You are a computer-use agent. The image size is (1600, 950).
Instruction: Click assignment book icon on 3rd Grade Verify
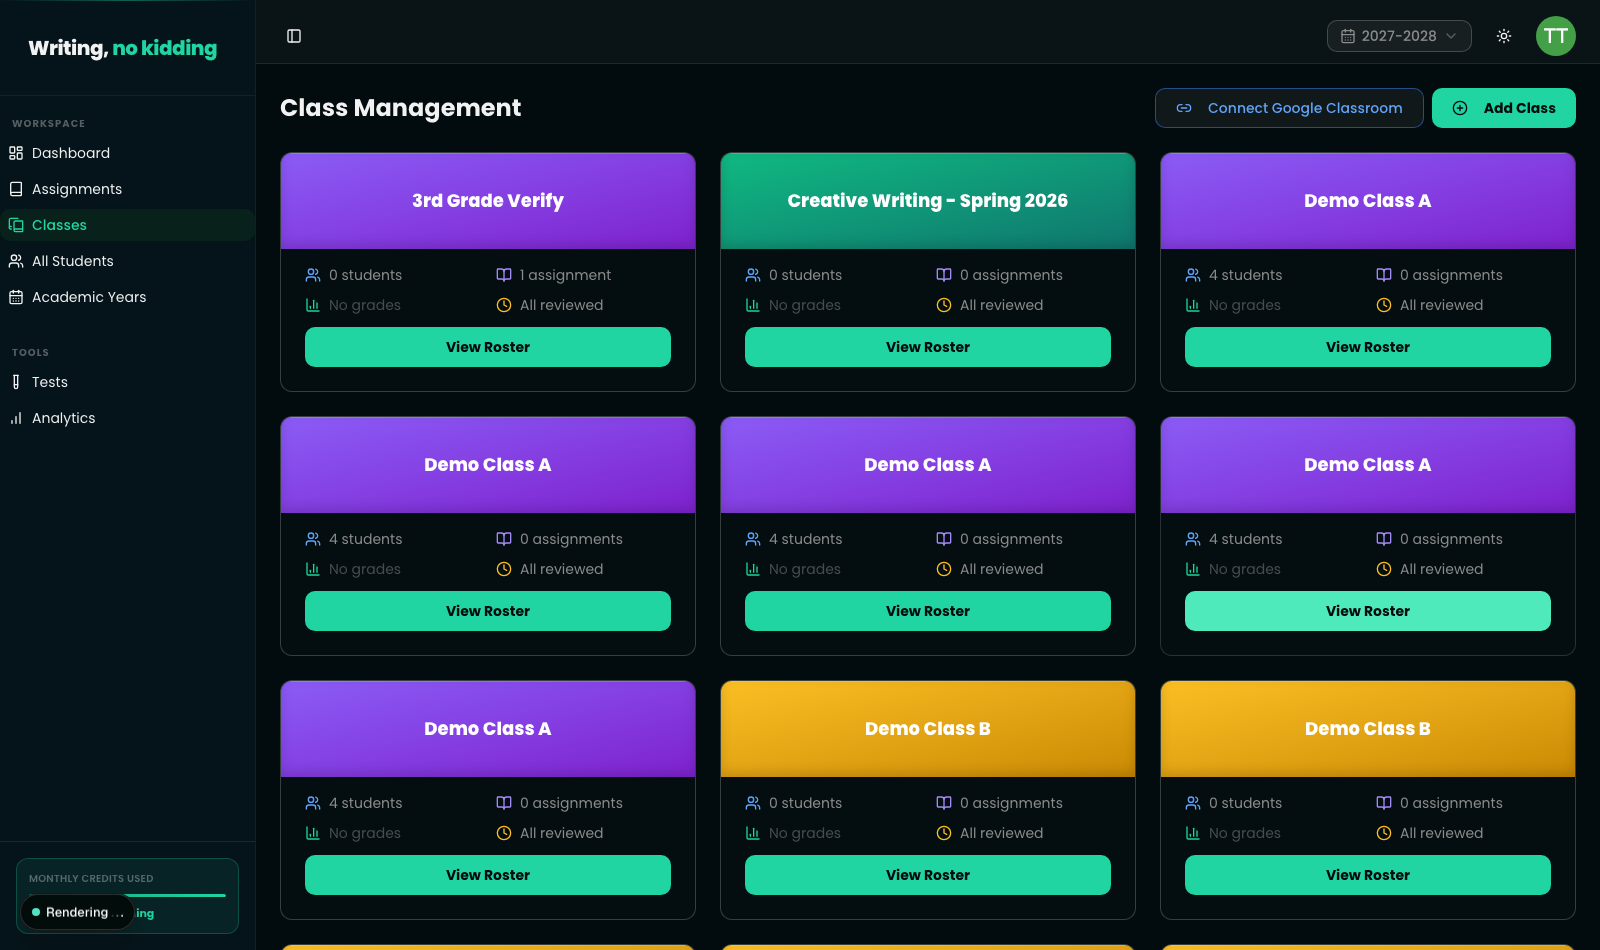[x=504, y=275]
